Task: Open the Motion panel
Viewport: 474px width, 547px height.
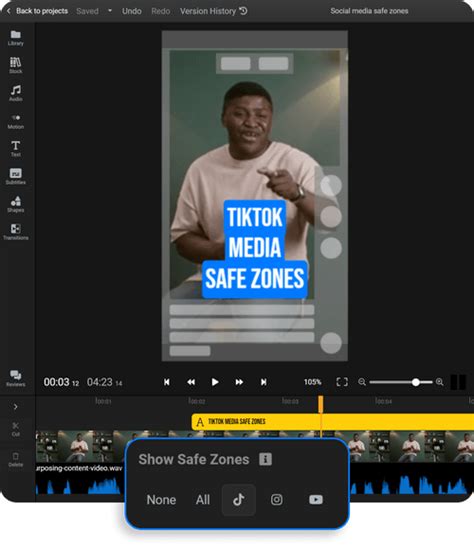Action: coord(16,121)
